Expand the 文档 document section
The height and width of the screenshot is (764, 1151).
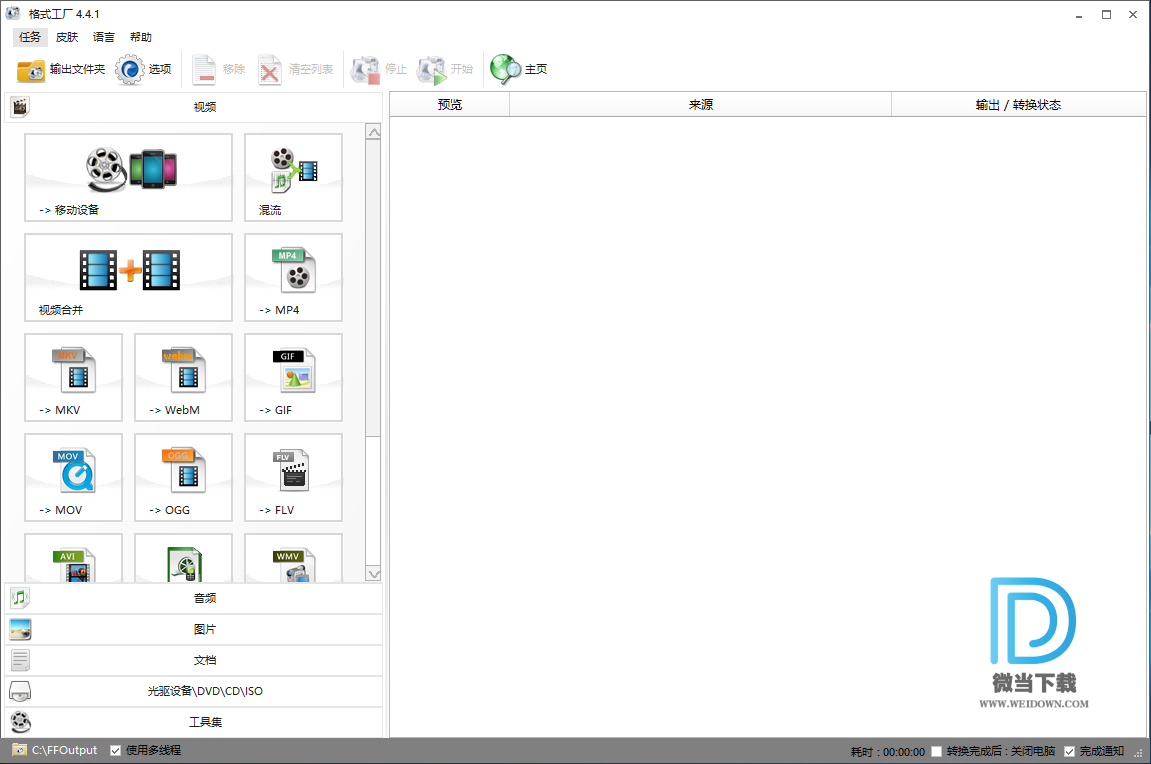[194, 660]
